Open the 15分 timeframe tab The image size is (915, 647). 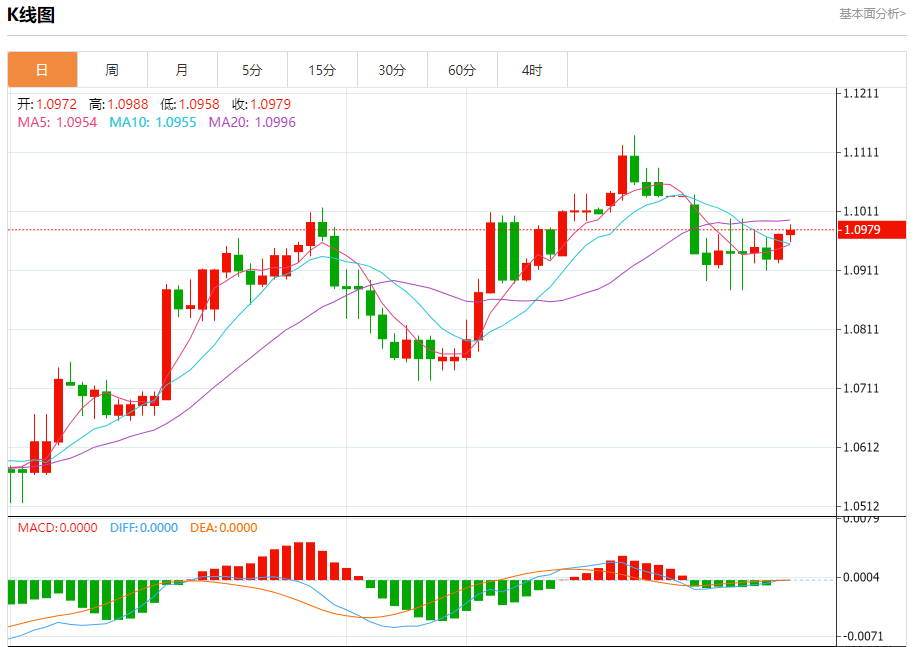click(323, 69)
